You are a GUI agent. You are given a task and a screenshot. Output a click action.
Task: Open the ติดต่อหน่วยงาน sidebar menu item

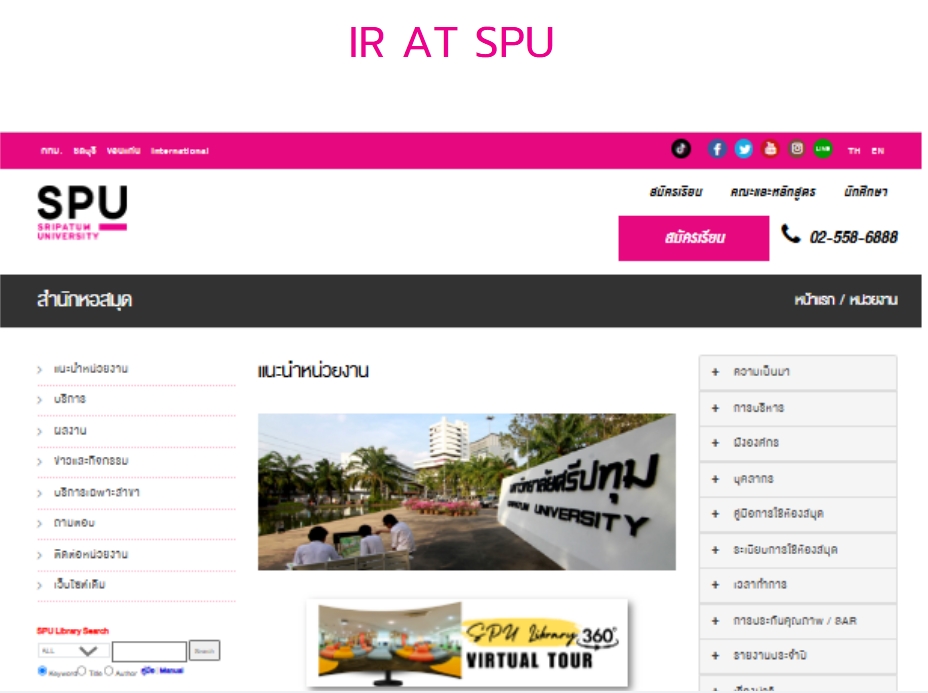click(91, 555)
